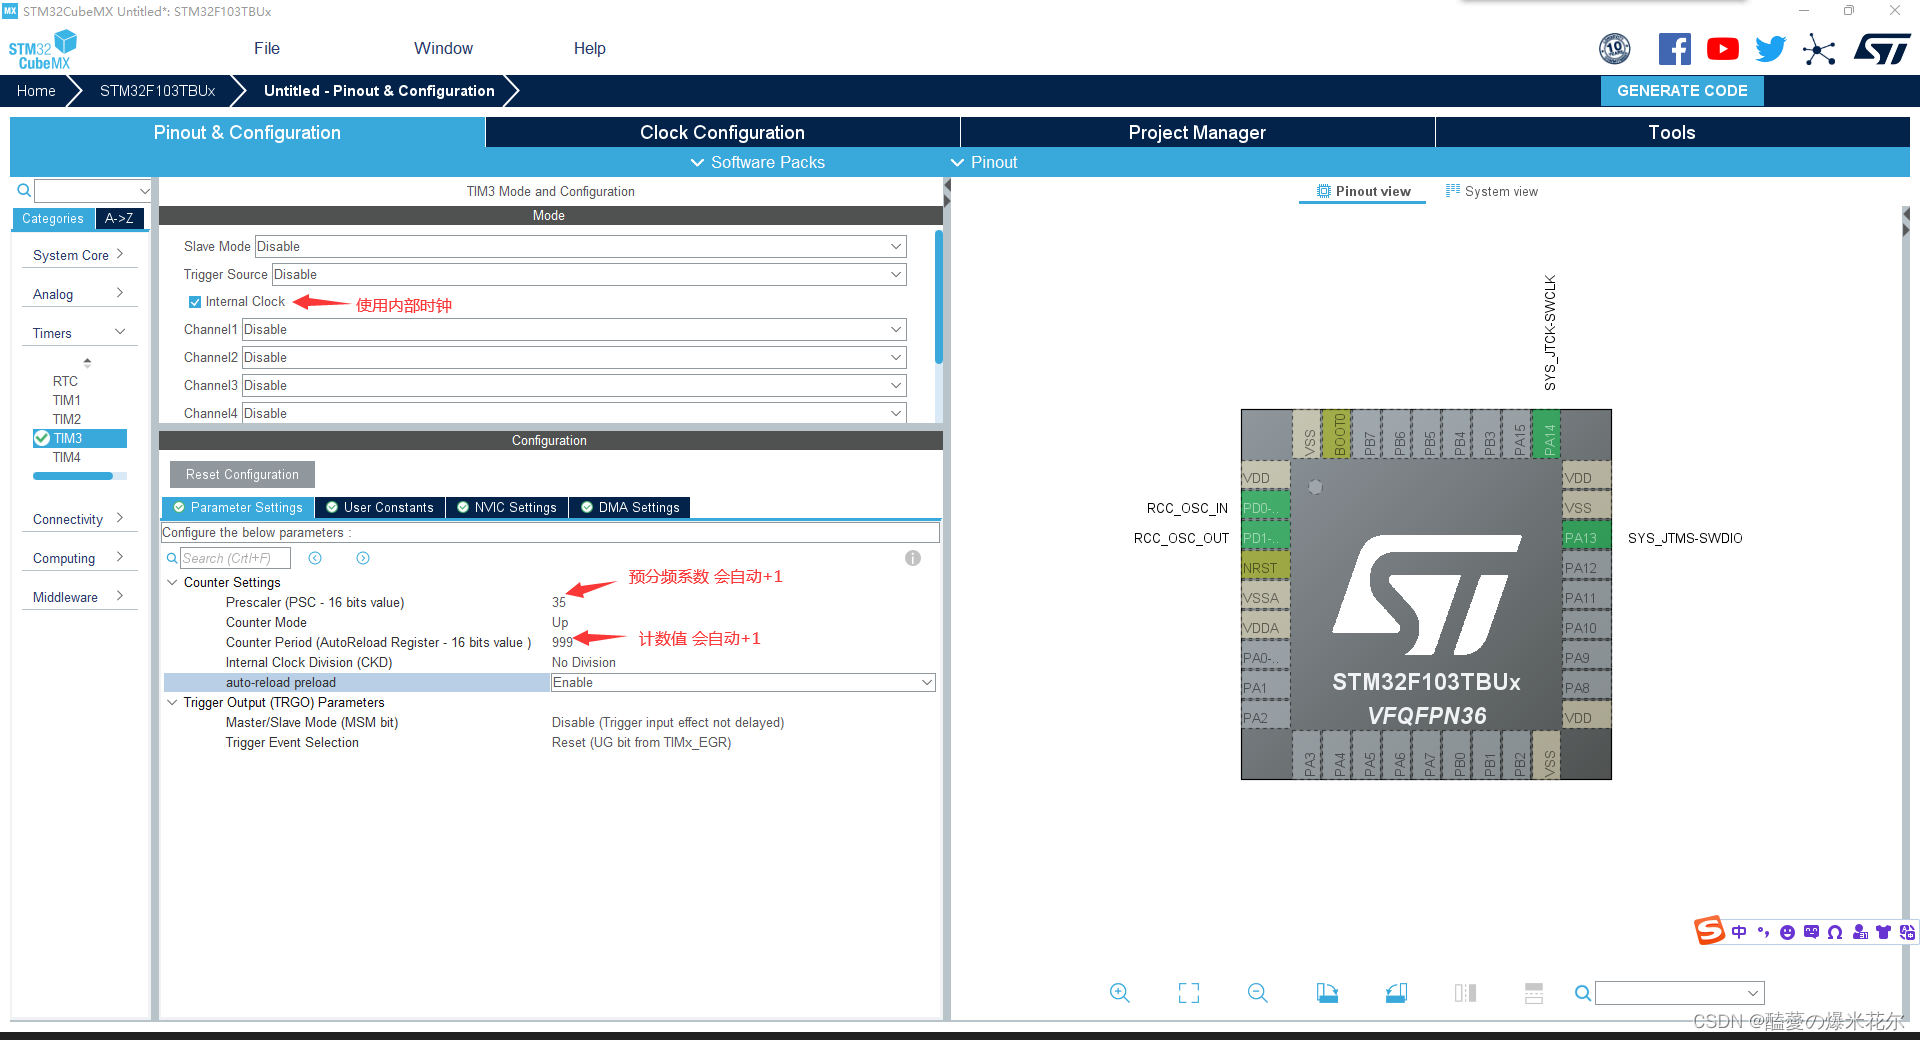1920x1040 pixels.
Task: Fit chip to screen icon
Action: click(x=1189, y=993)
